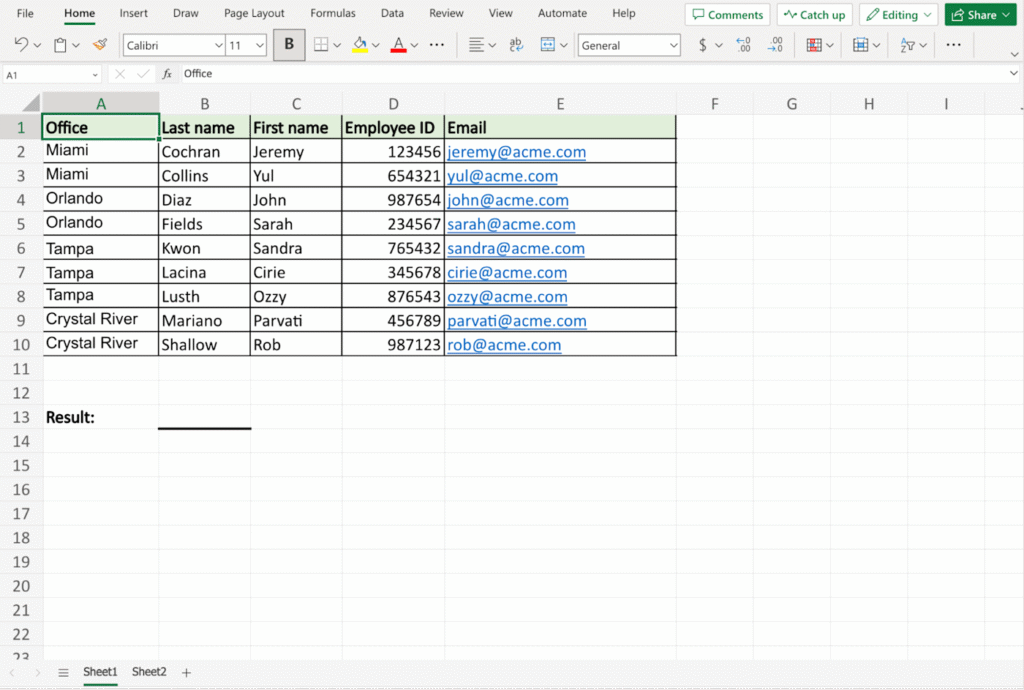This screenshot has width=1024, height=690.
Task: Switch to the Insert tab
Action: pos(133,13)
